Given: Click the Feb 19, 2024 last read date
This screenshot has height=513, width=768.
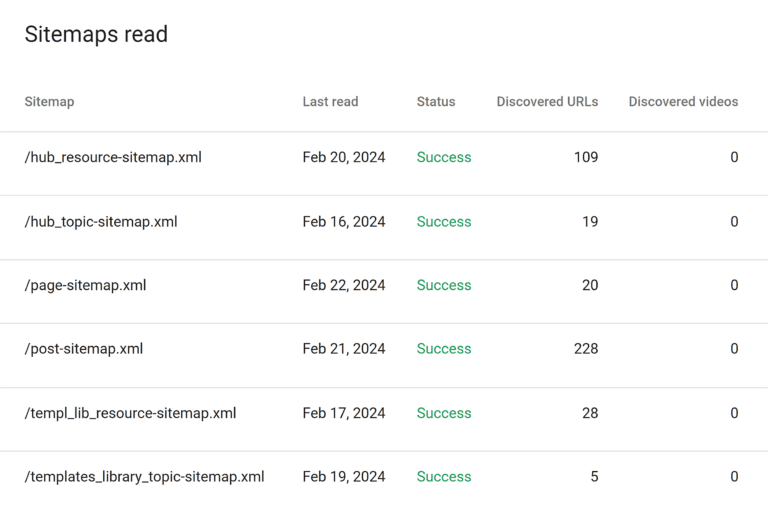Looking at the screenshot, I should [x=344, y=477].
